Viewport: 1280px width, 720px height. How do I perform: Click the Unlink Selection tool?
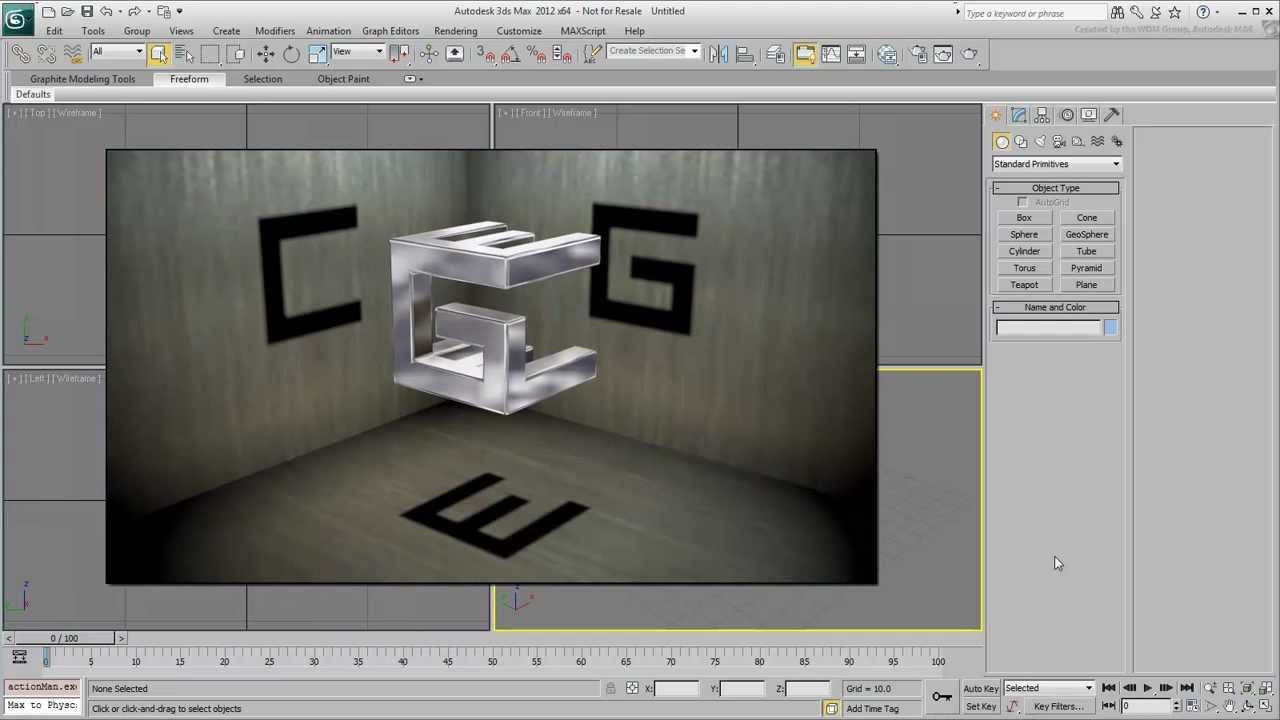46,54
